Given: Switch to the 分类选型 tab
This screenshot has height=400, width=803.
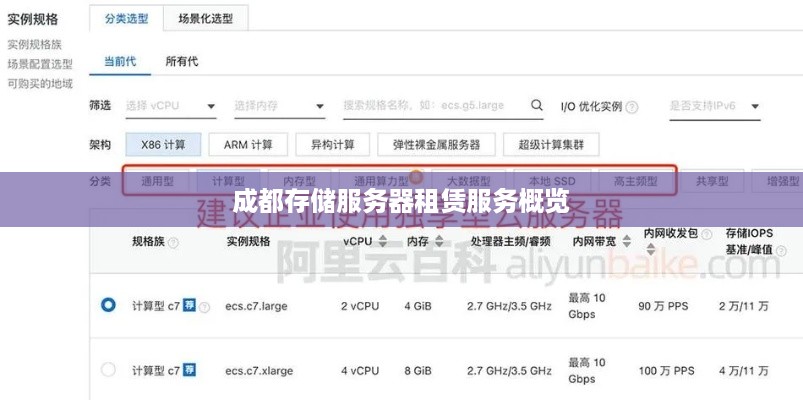Looking at the screenshot, I should (x=126, y=18).
